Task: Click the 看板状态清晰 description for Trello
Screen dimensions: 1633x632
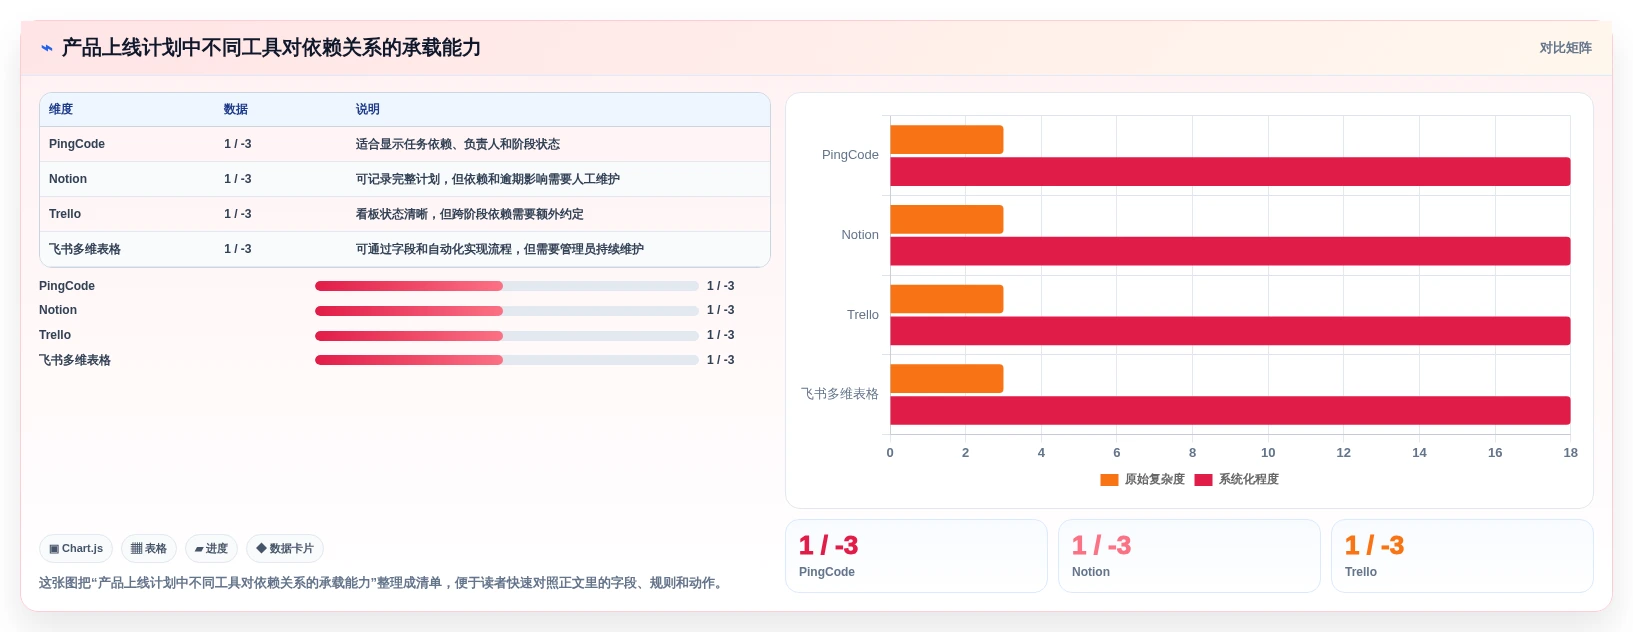Action: click(x=470, y=214)
